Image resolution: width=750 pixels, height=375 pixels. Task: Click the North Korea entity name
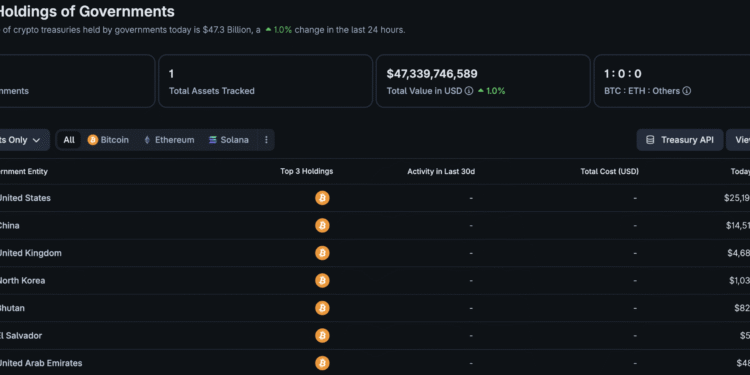click(22, 280)
